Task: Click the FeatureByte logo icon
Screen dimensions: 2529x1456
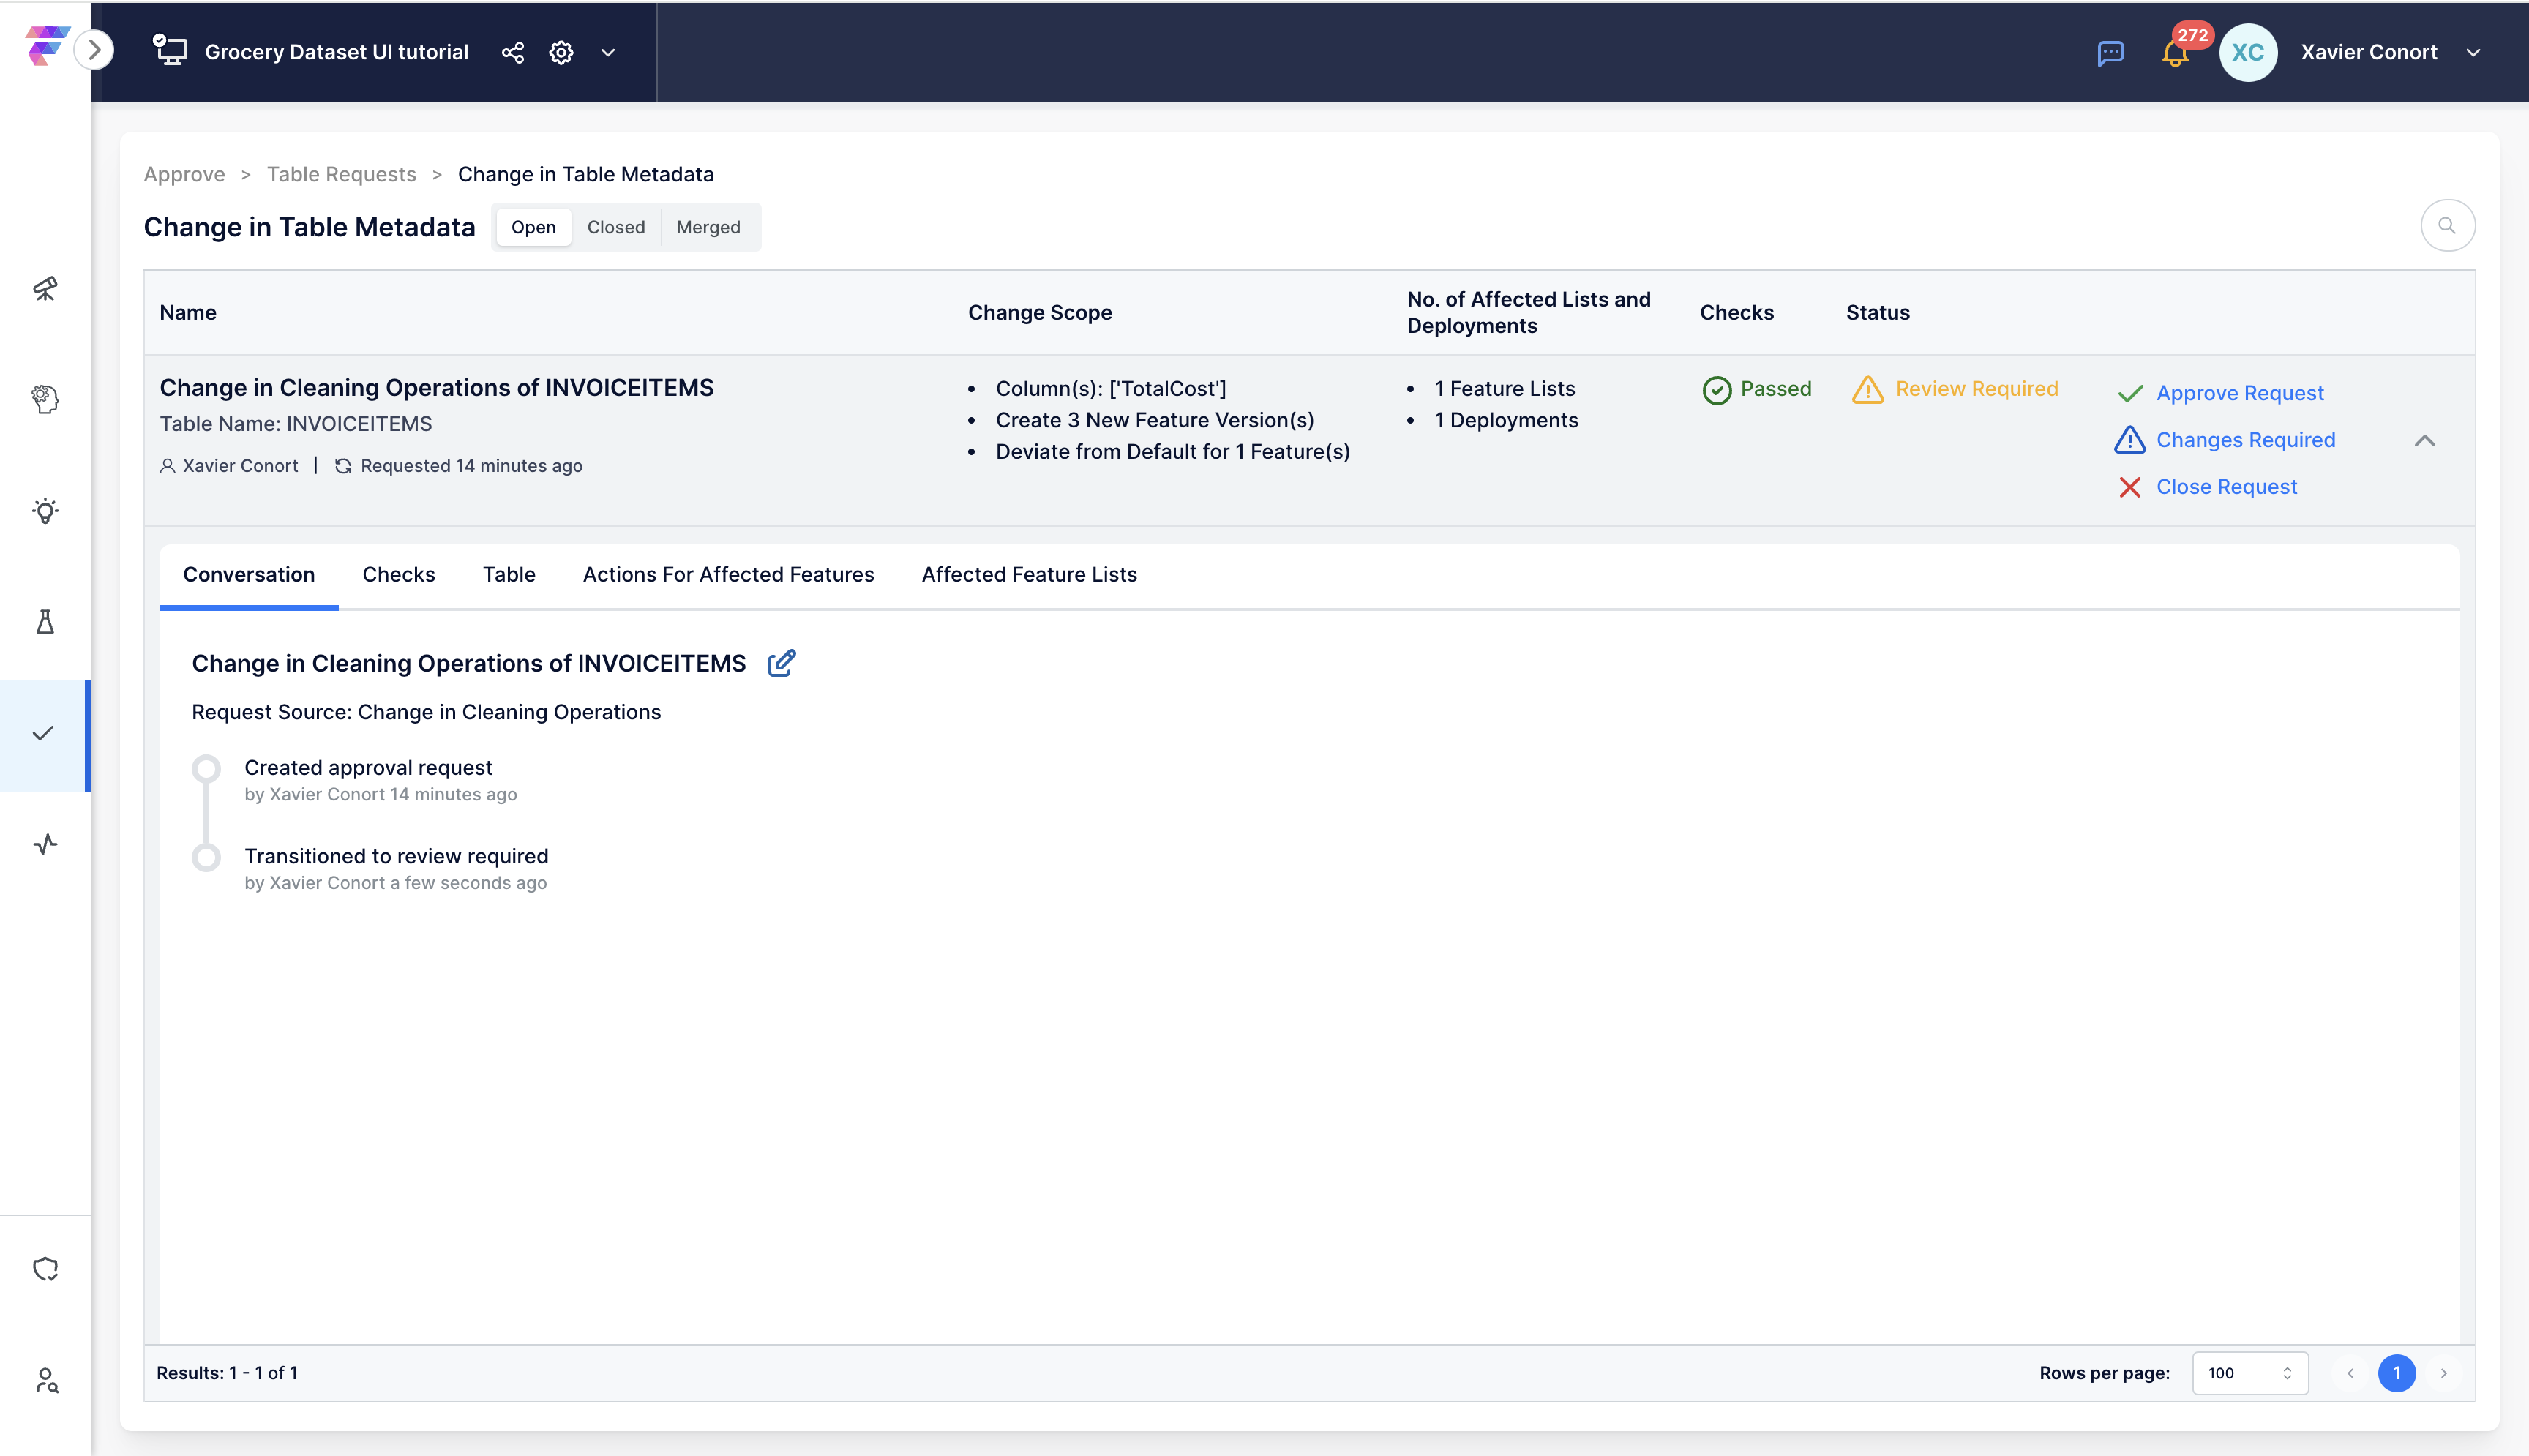Action: 46,46
